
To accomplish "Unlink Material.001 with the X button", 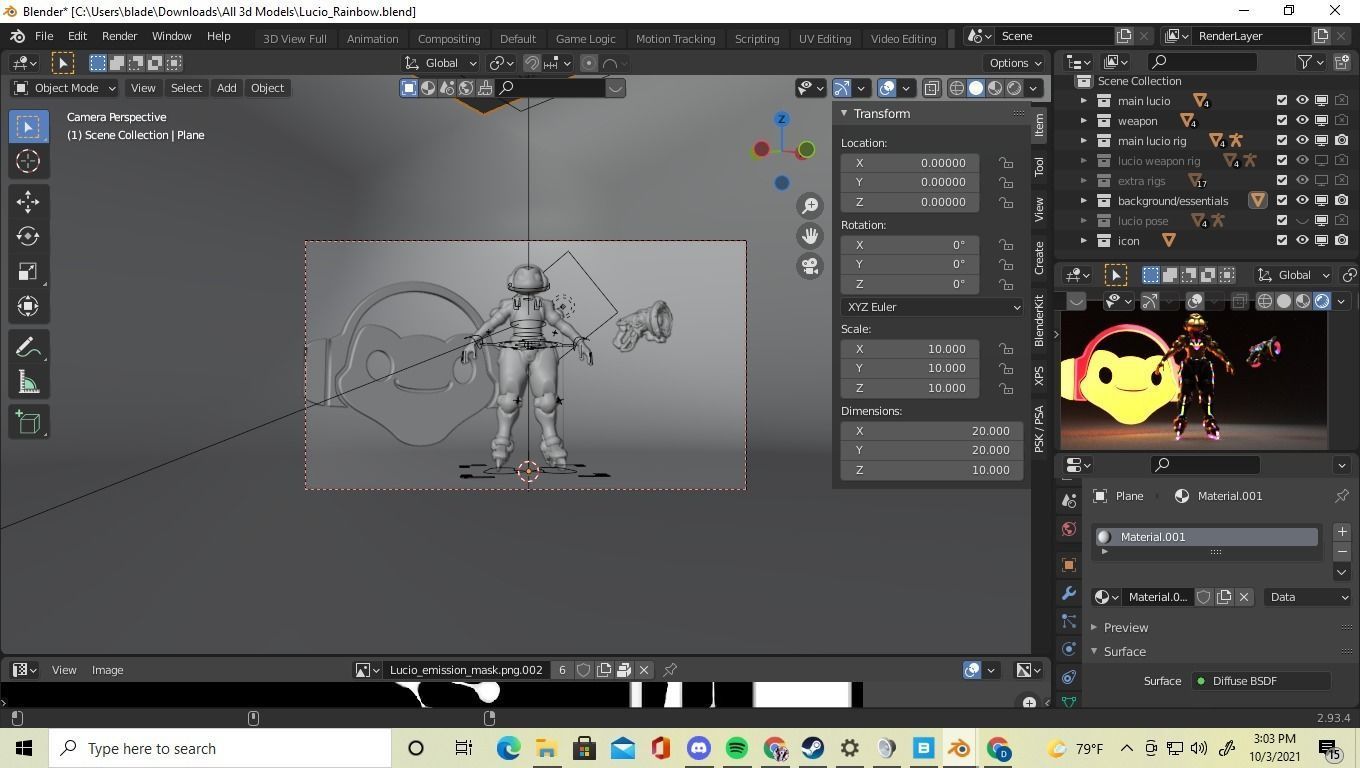I will coord(1244,597).
